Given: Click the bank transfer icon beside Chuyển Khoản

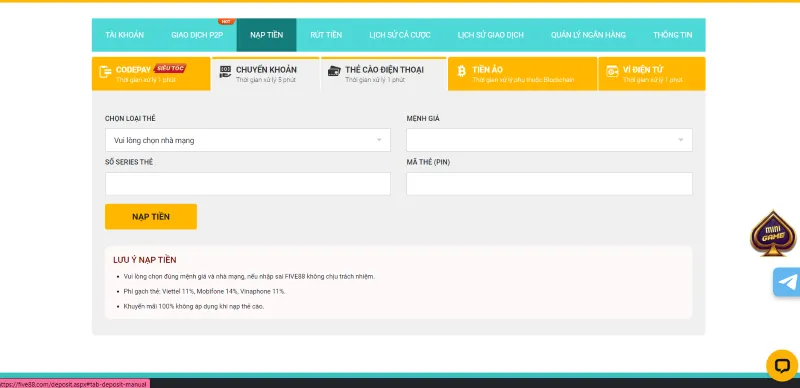Looking at the screenshot, I should point(225,71).
